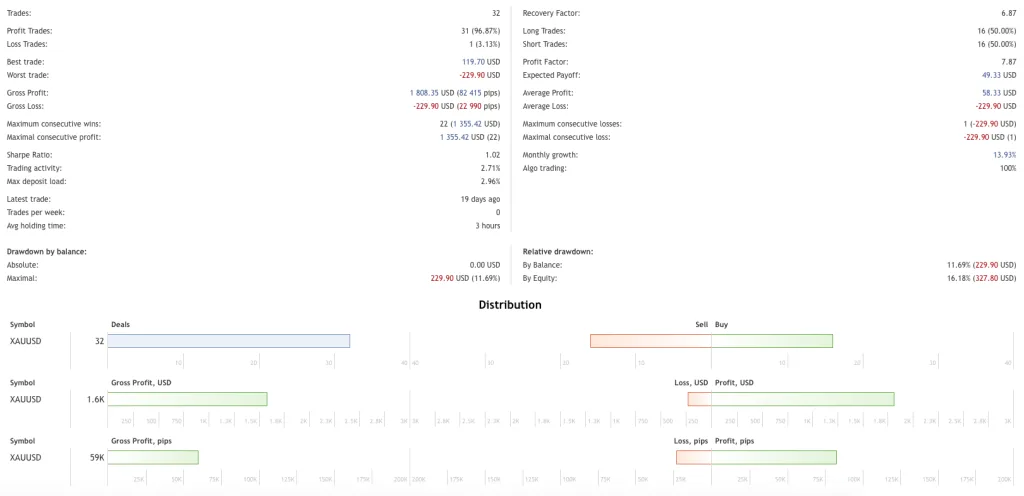Viewport: 1024px width, 496px height.
Task: Click the Relative drawdown heading
Action: (x=558, y=251)
